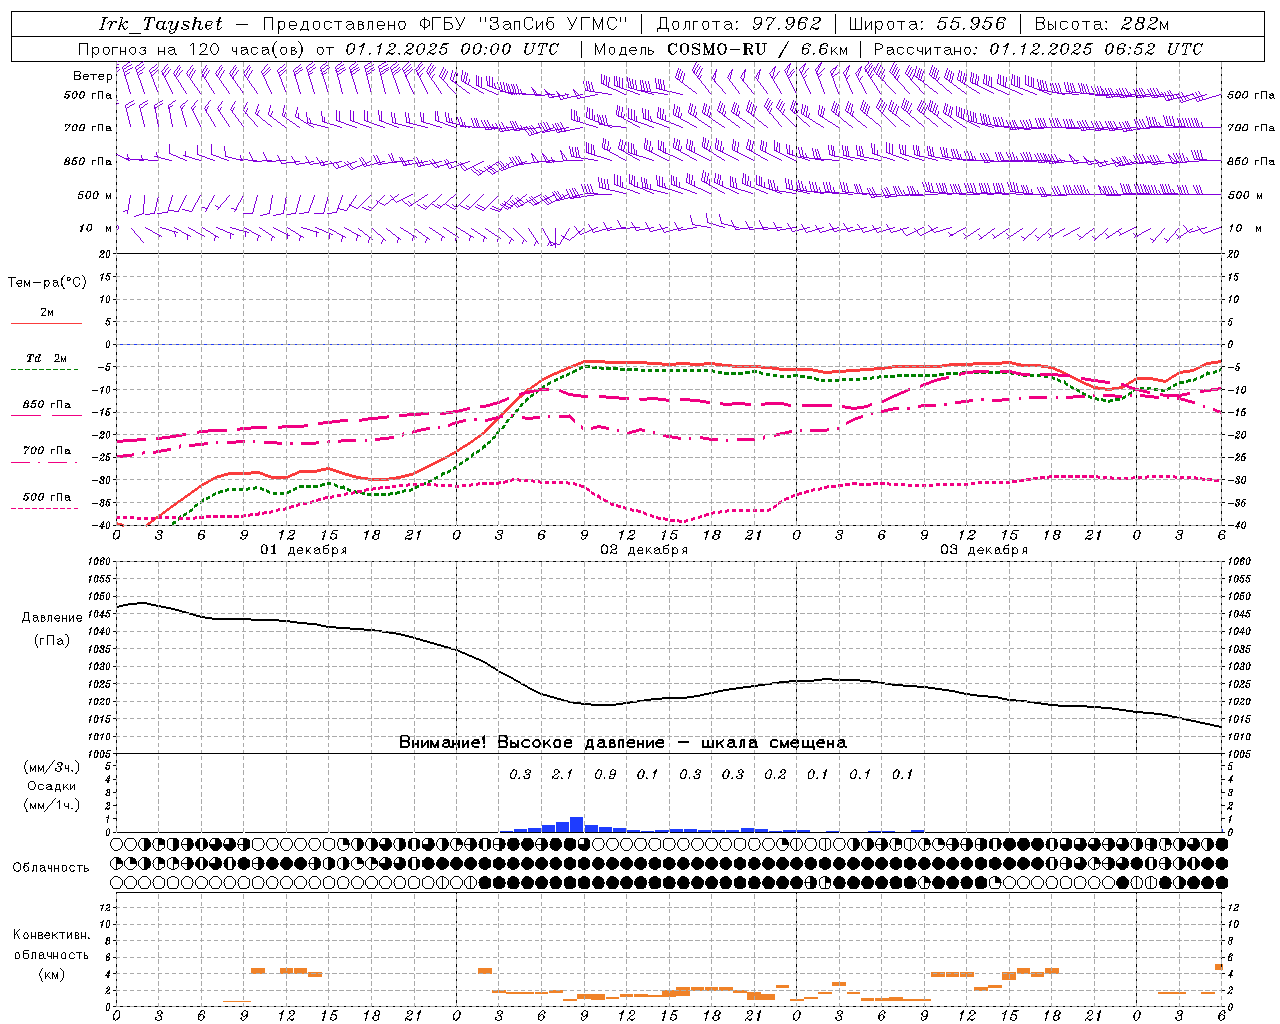Click the "Ветер" wind panel label
The width and height of the screenshot is (1280, 1024).
(92, 76)
